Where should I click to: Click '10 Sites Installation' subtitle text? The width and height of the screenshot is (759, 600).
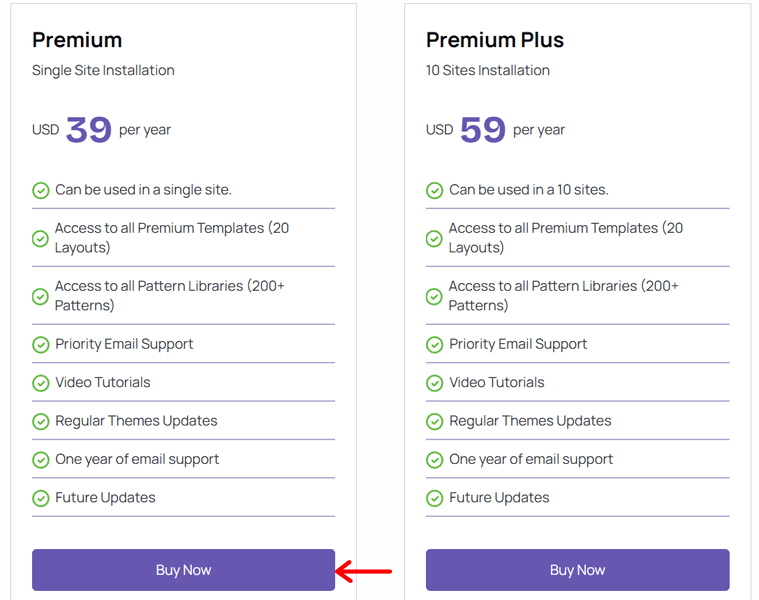point(488,70)
